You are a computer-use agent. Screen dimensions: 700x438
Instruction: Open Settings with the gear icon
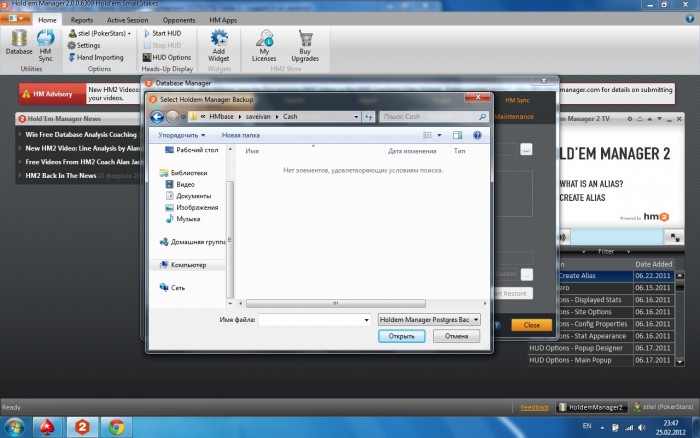[83, 45]
